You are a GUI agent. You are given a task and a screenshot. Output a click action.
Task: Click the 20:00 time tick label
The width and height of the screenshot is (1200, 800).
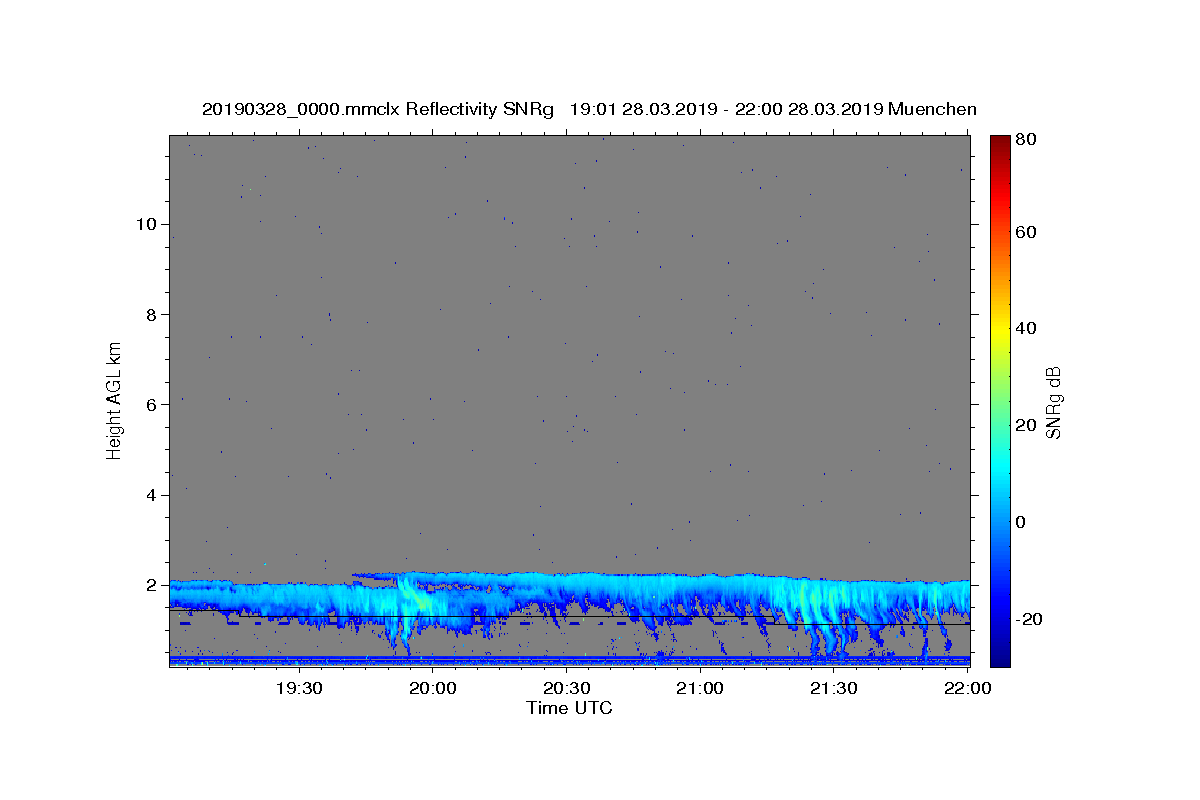pos(432,688)
